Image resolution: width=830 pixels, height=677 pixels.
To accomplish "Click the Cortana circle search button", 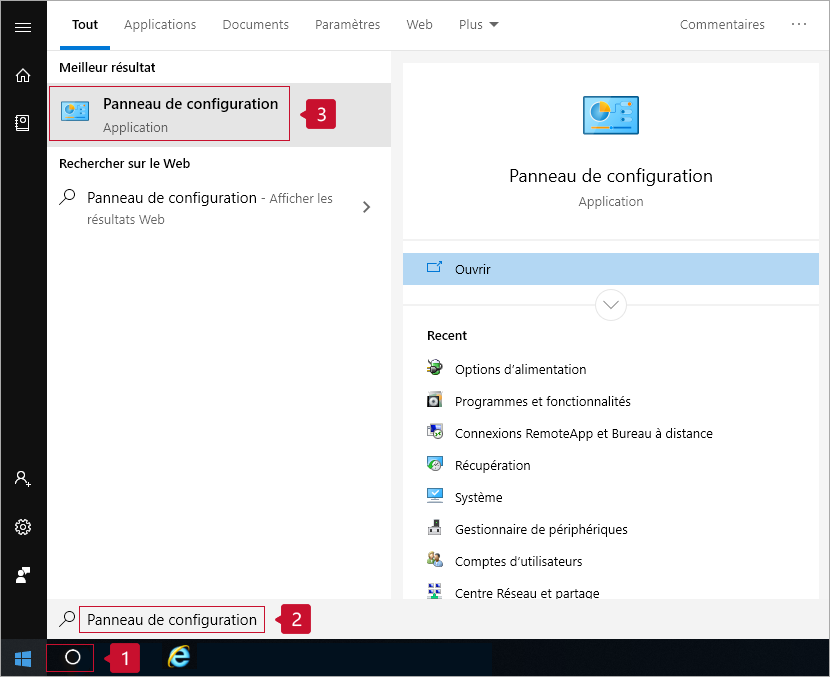I will [x=72, y=658].
